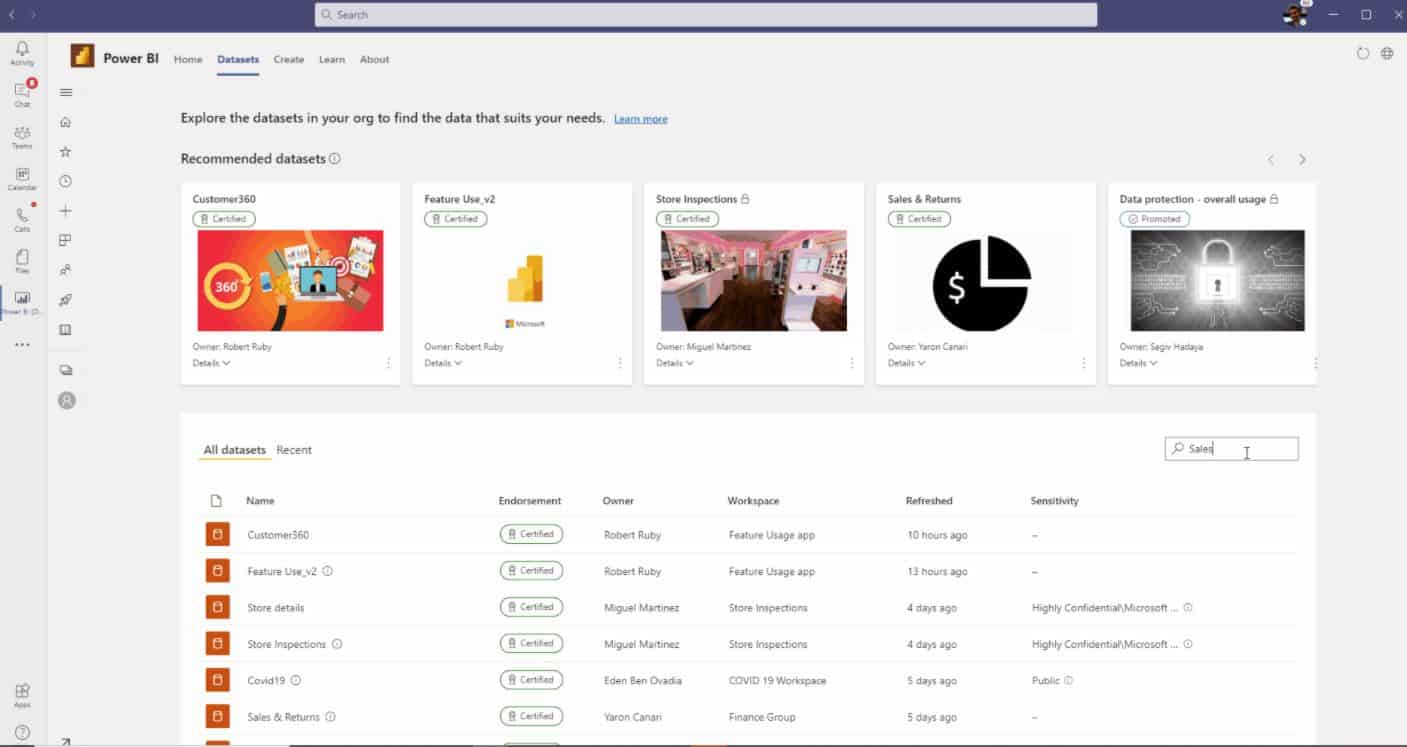Expand Details on Feature Use_v2 card
This screenshot has height=747, width=1407.
point(443,363)
